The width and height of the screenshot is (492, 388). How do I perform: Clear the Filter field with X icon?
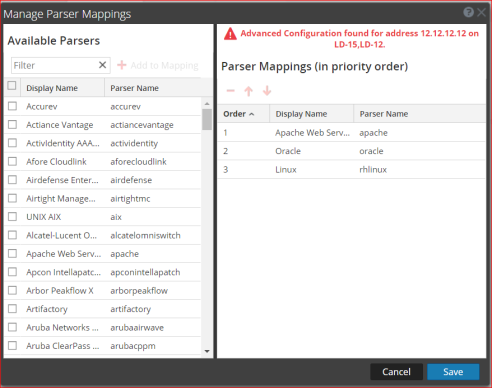103,65
